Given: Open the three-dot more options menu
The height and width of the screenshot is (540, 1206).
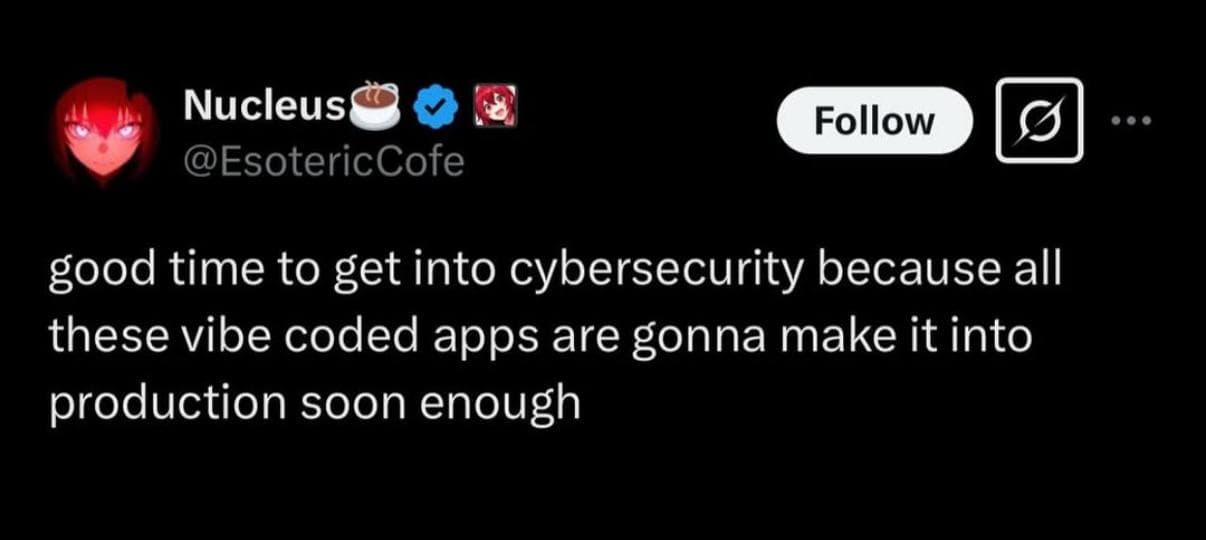Looking at the screenshot, I should (x=1132, y=121).
